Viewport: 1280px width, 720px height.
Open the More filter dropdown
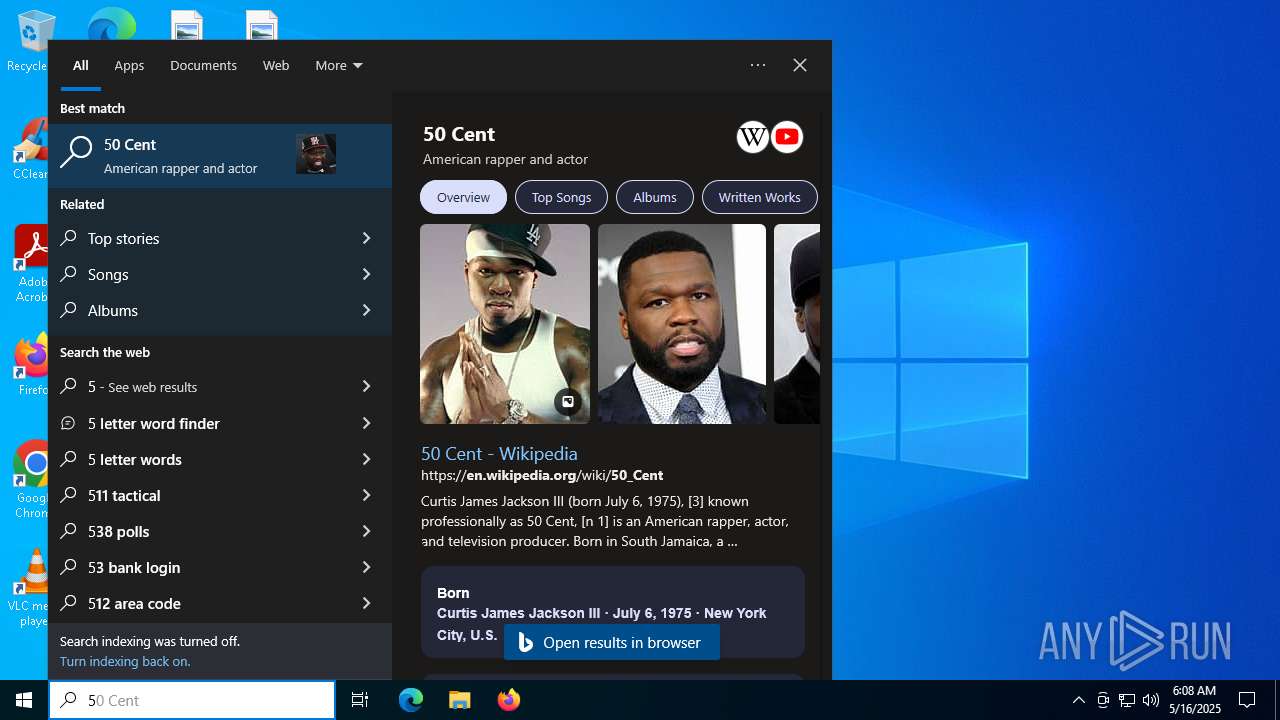click(339, 65)
